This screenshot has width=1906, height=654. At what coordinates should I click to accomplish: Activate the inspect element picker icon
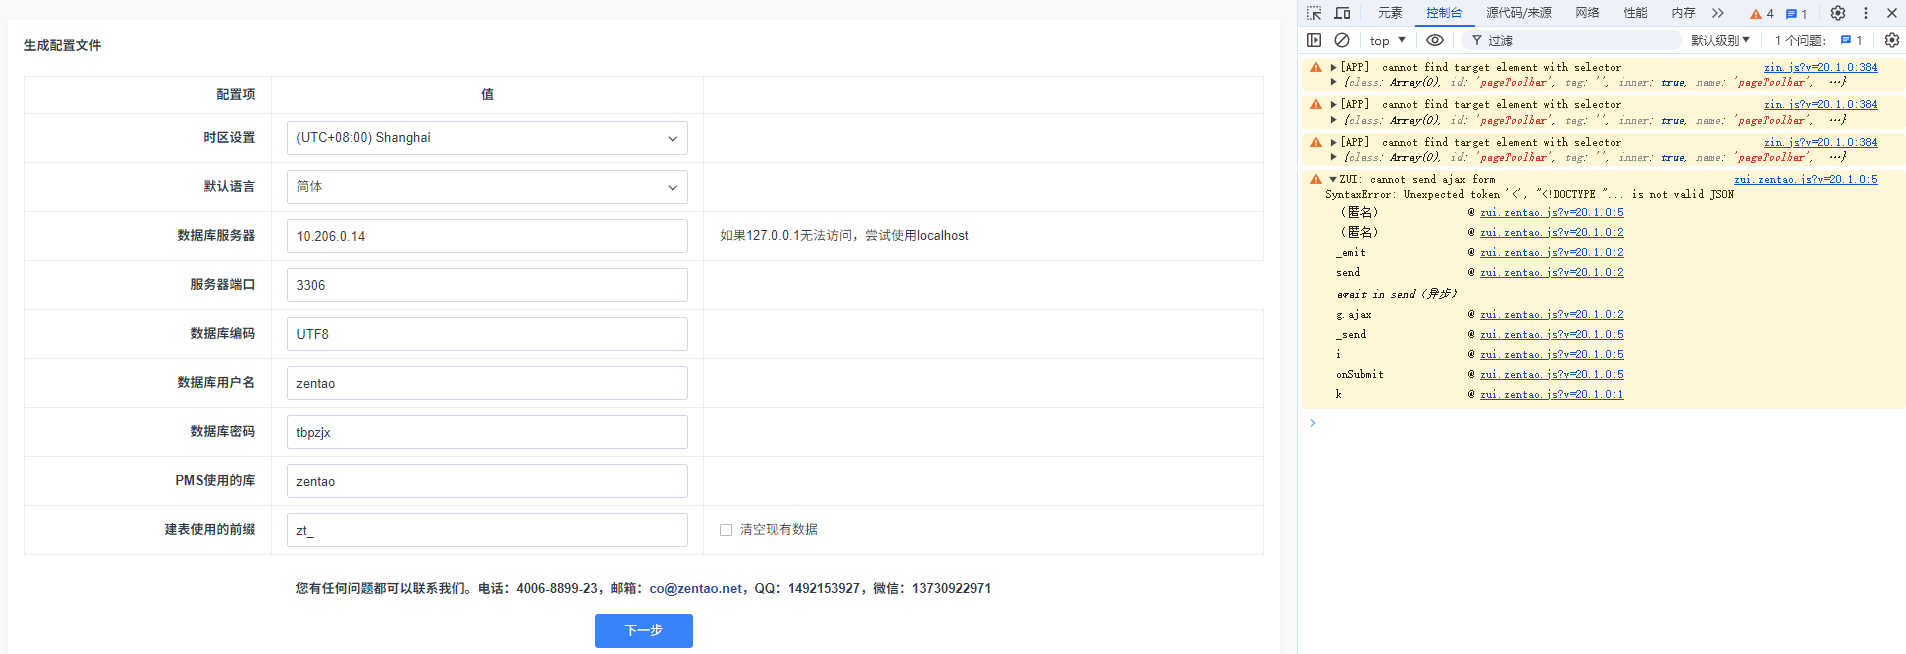(x=1314, y=13)
